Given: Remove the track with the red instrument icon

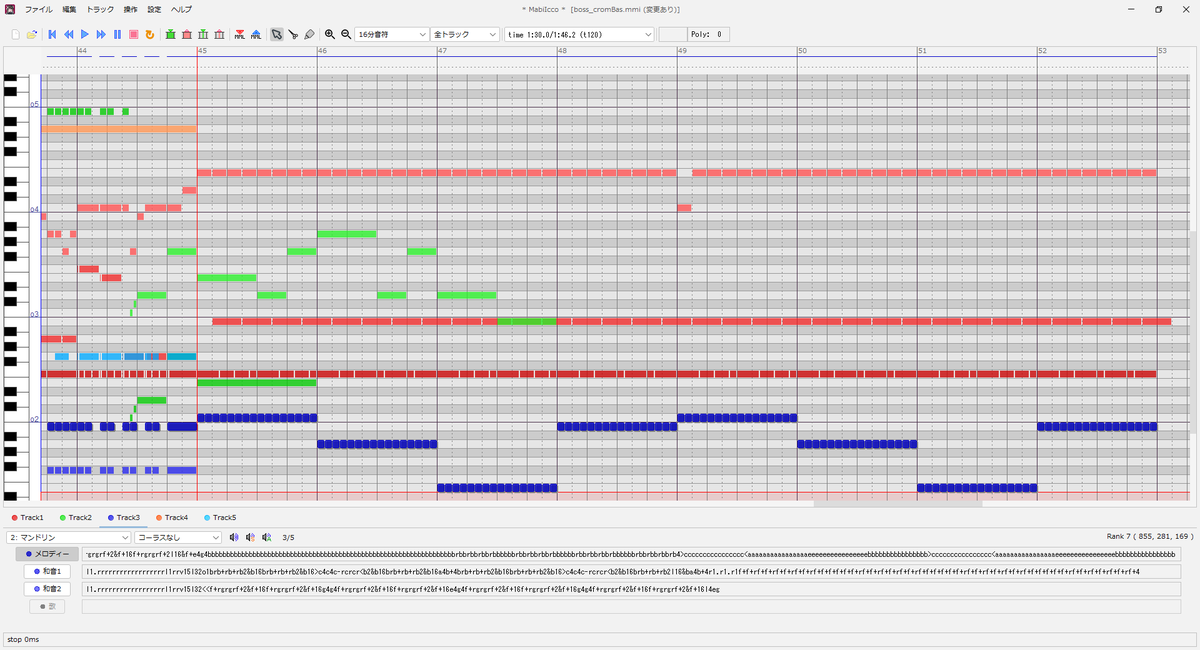Looking at the screenshot, I should tap(187, 34).
